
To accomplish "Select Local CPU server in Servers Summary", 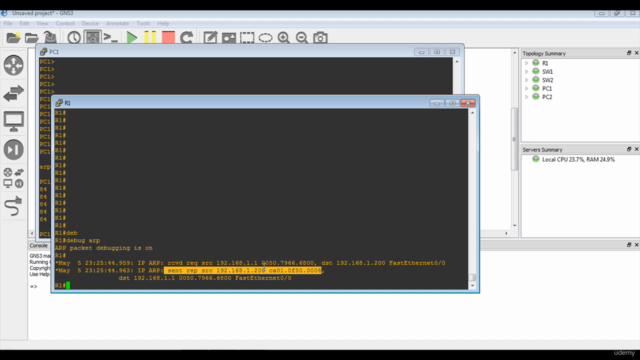I will click(x=578, y=160).
